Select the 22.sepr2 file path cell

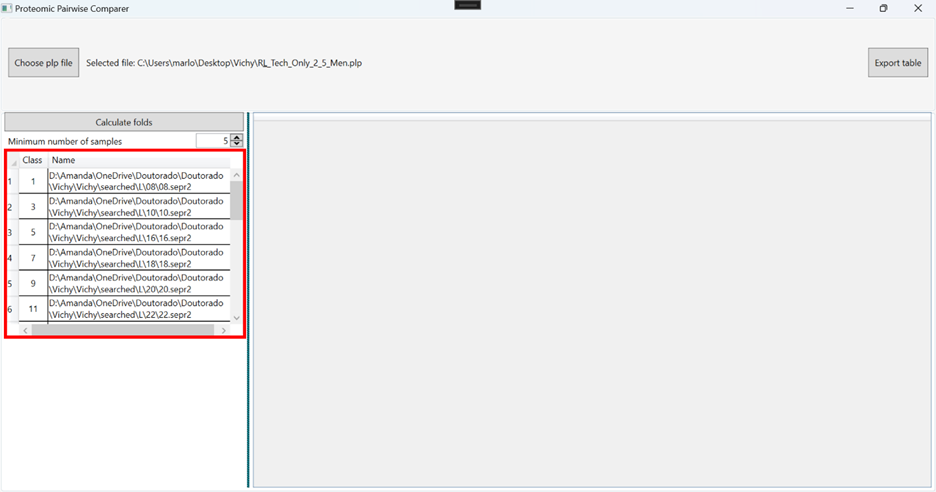[138, 309]
